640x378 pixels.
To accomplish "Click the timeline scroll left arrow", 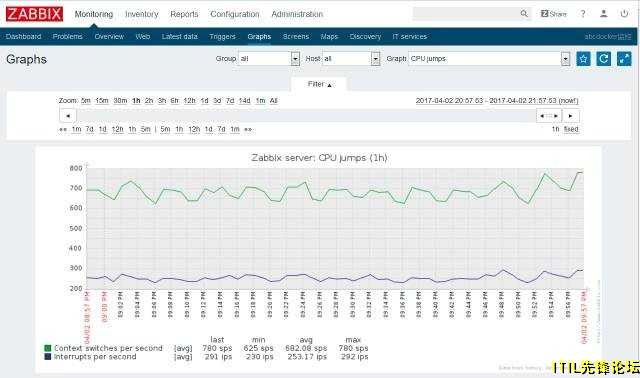I will pos(68,116).
